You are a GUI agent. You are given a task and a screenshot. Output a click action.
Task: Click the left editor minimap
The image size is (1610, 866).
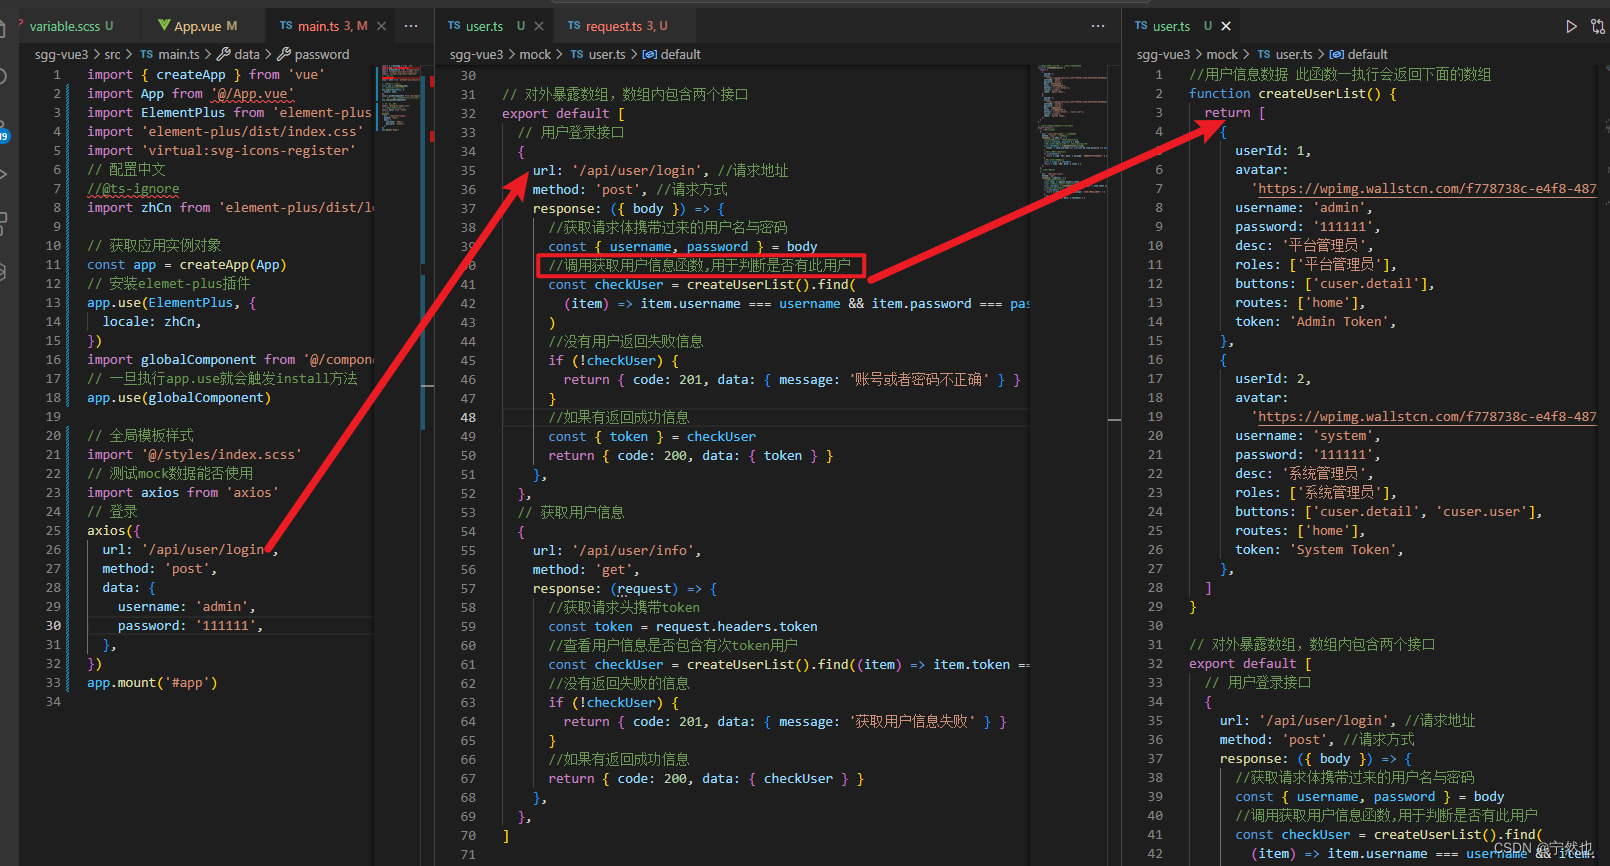point(401,98)
